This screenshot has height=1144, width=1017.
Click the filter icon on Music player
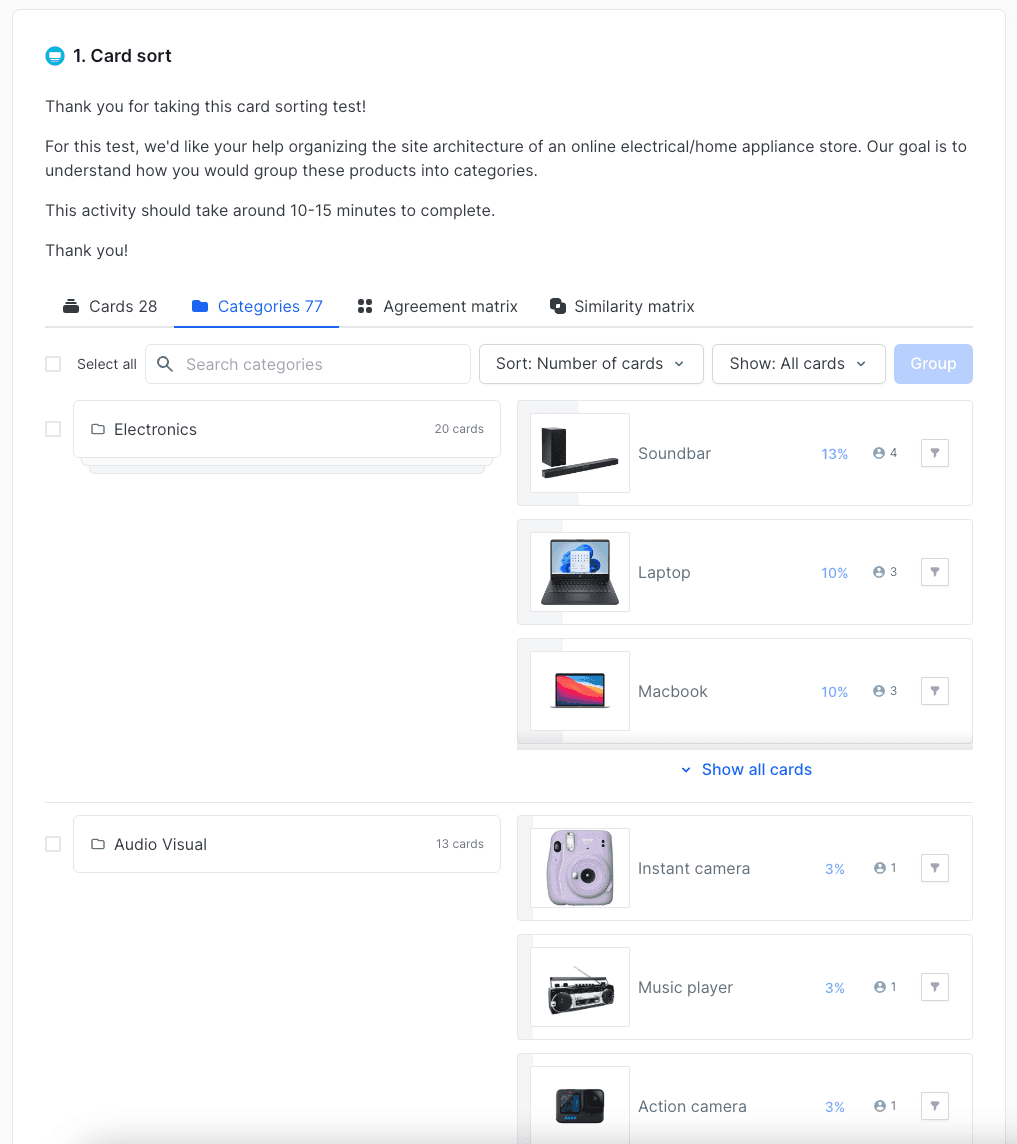[934, 987]
